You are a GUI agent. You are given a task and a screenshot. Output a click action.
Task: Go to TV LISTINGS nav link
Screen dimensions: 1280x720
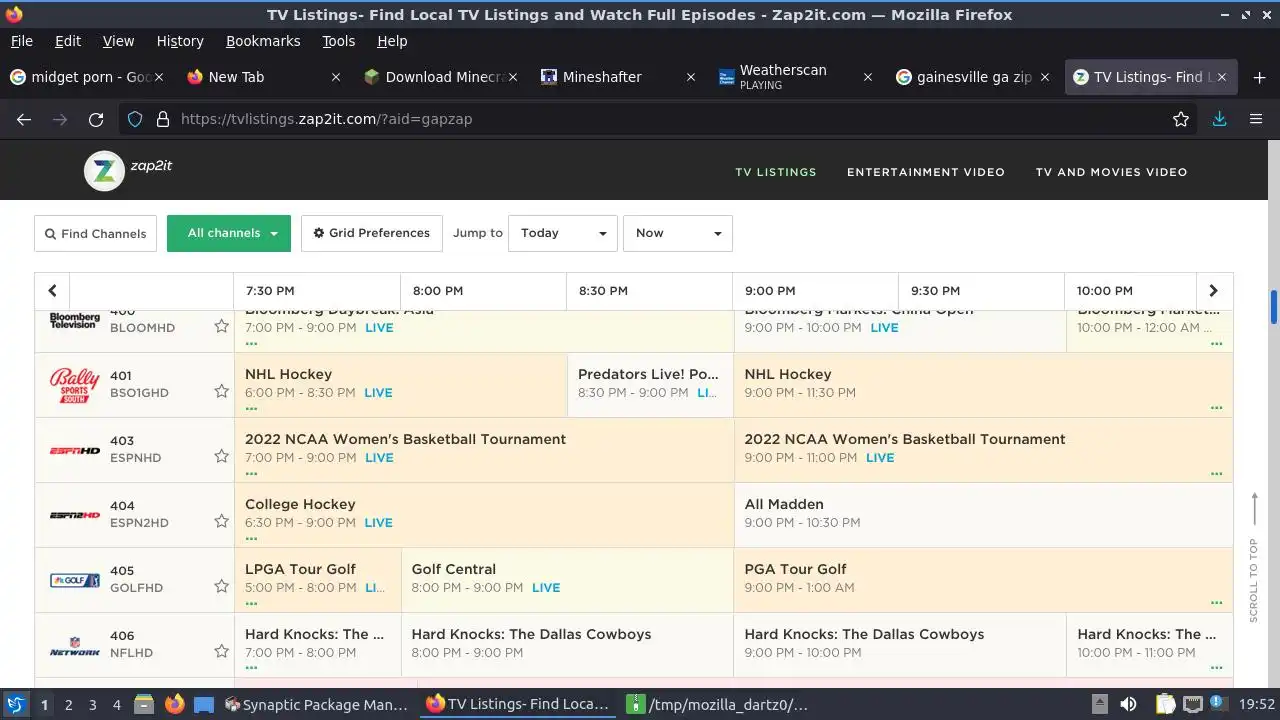pyautogui.click(x=776, y=172)
